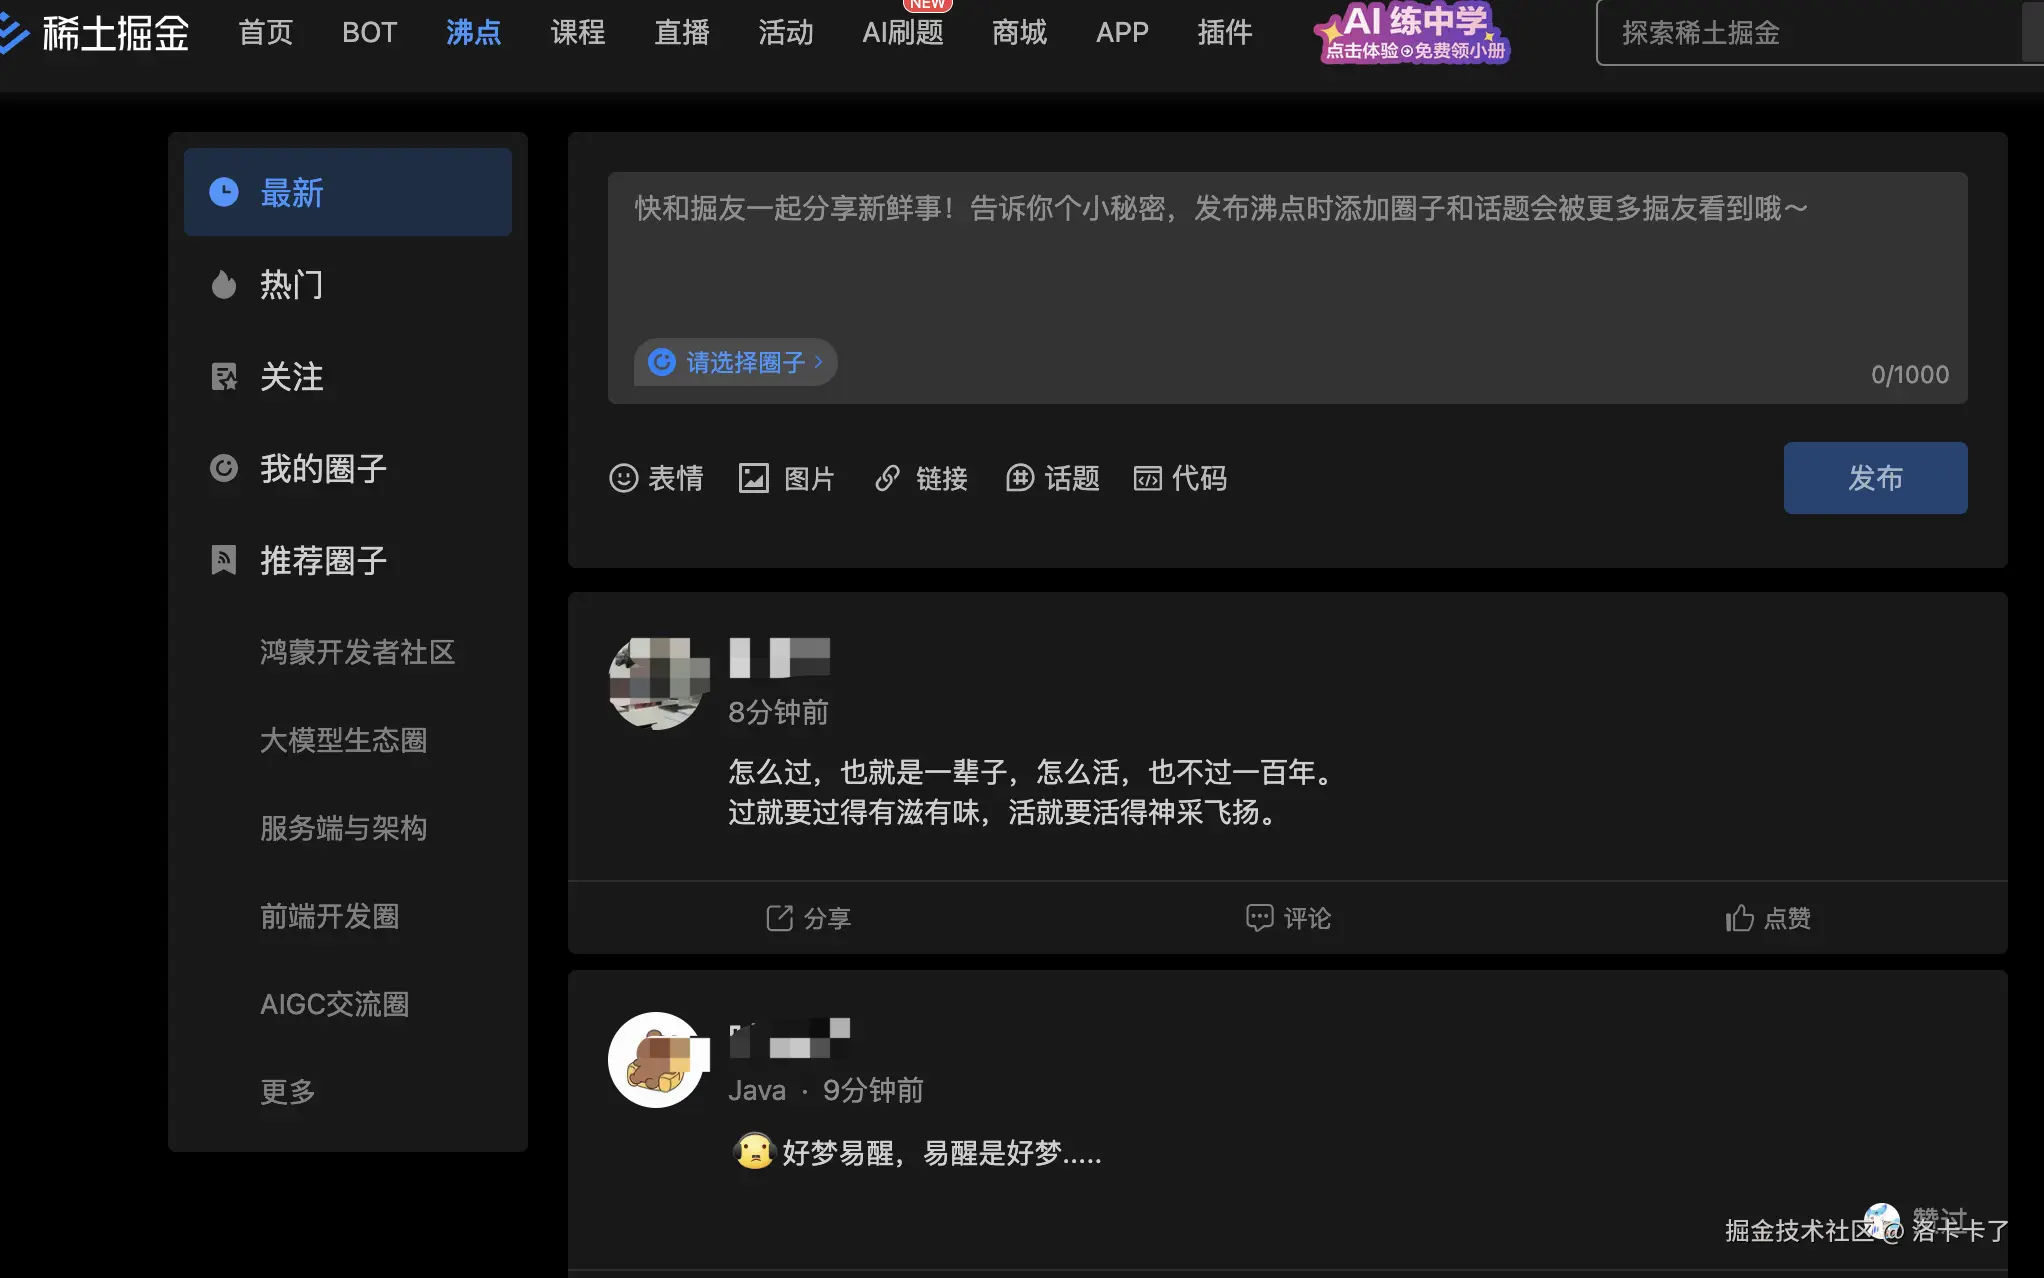The height and width of the screenshot is (1278, 2044).
Task: Open the 请选择圈子 circle selector
Action: [735, 362]
